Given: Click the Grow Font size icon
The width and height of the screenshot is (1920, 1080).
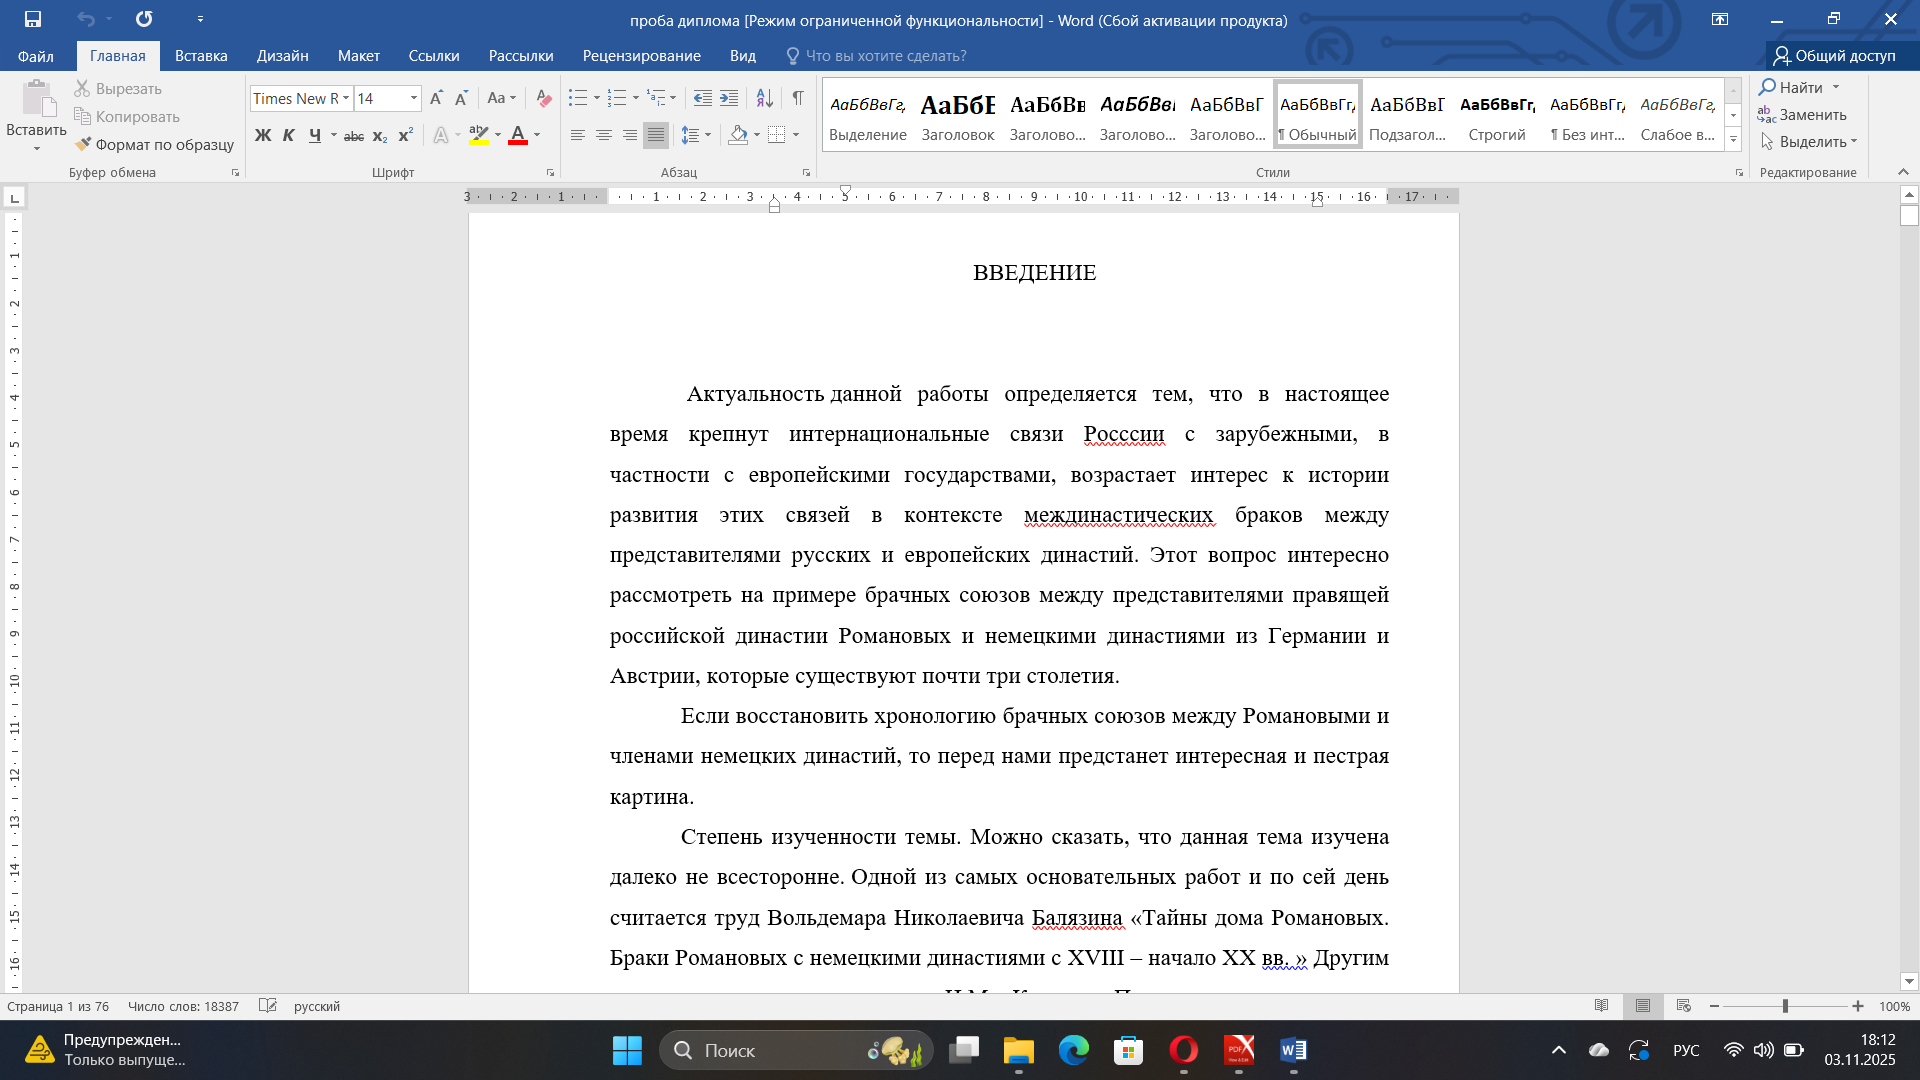Looking at the screenshot, I should click(436, 98).
